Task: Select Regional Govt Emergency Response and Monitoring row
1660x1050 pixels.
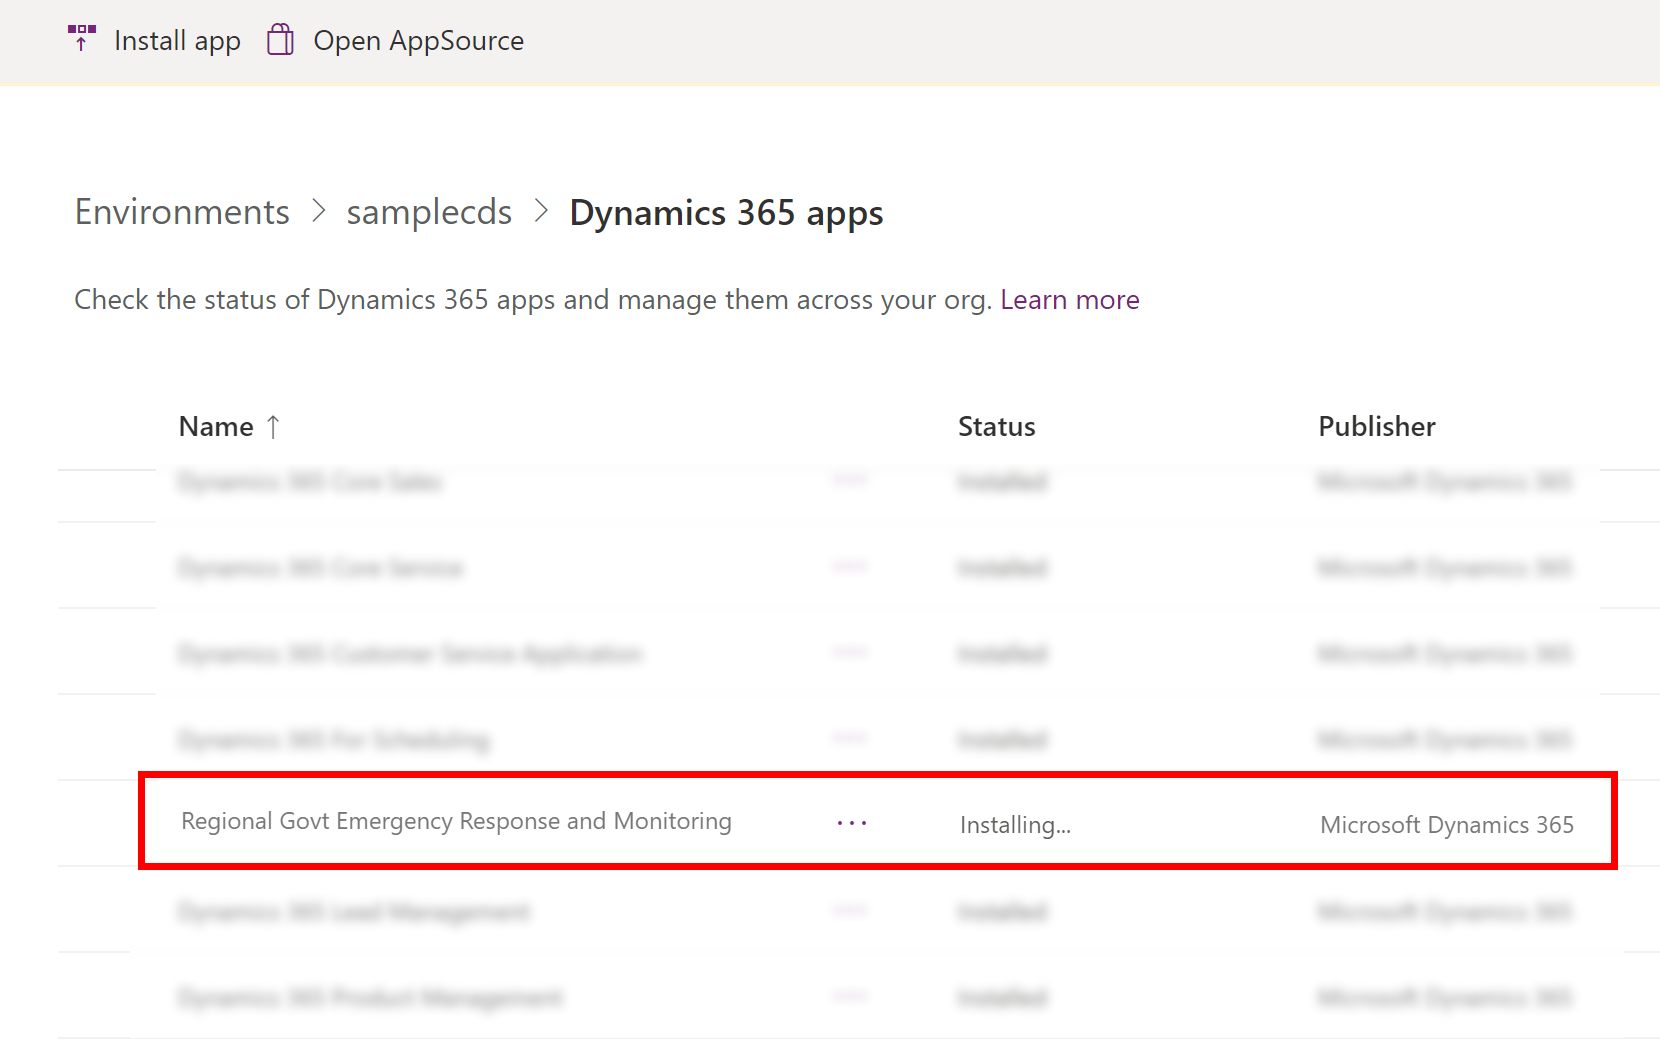Action: click(x=878, y=821)
